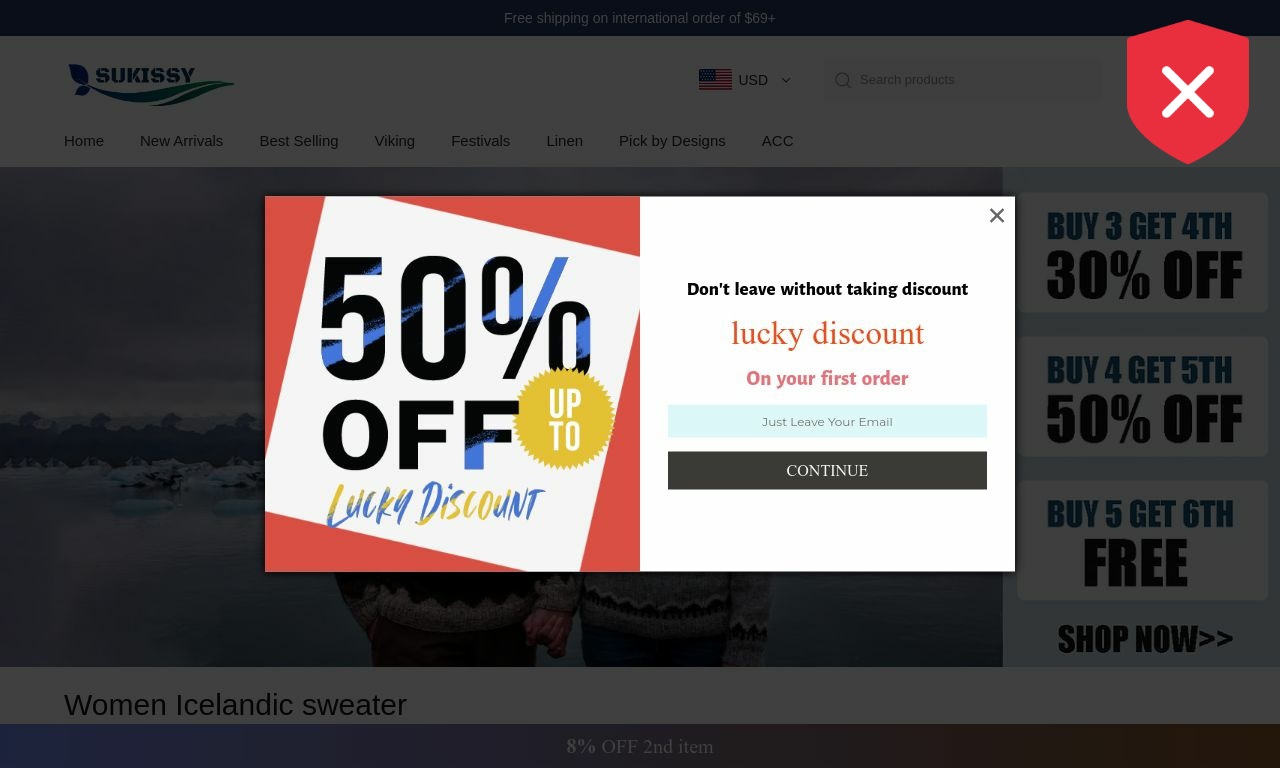Click the CONTINUE button
Image resolution: width=1280 pixels, height=768 pixels.
pos(827,471)
